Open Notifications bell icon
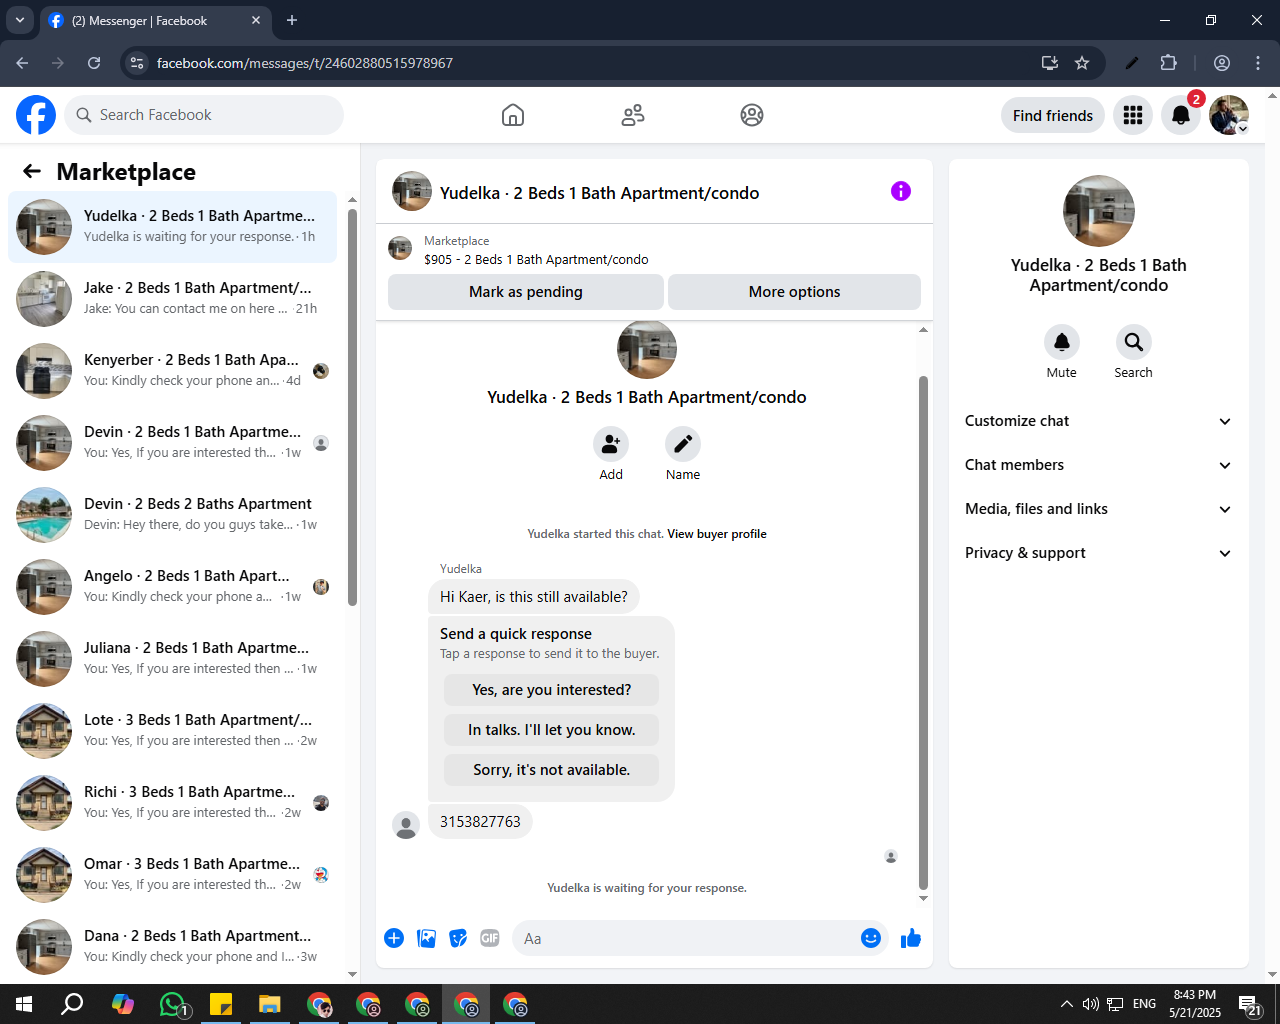This screenshot has height=1024, width=1280. 1181,115
